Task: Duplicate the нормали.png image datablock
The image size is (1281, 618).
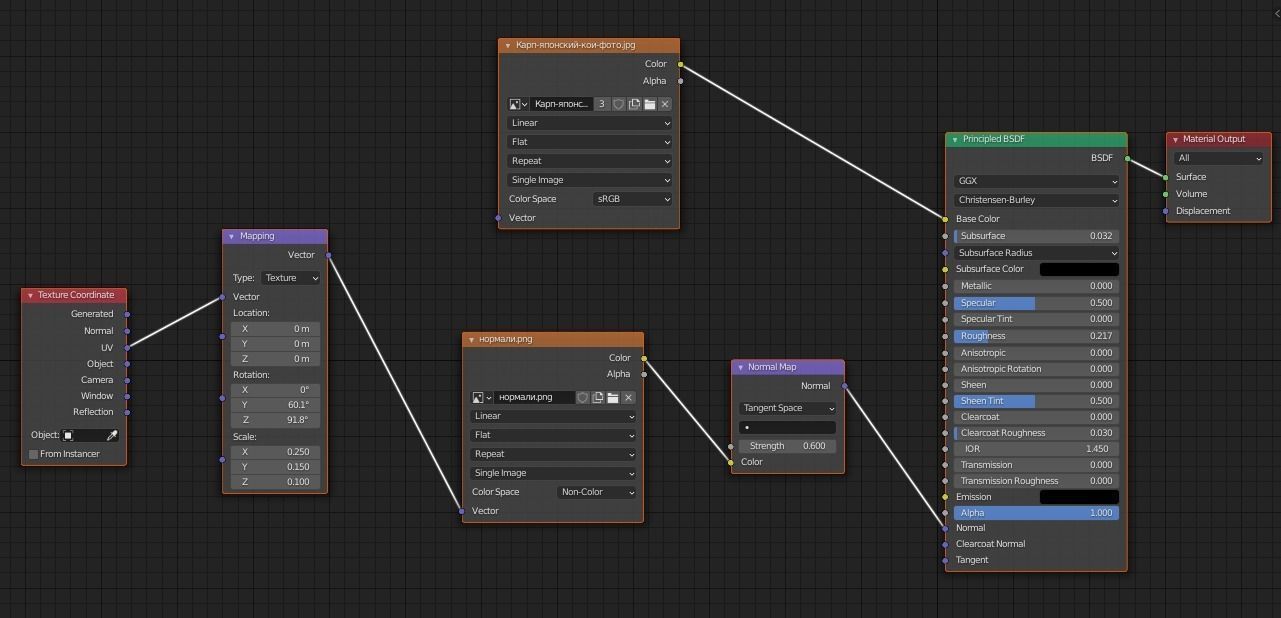Action: [x=598, y=397]
